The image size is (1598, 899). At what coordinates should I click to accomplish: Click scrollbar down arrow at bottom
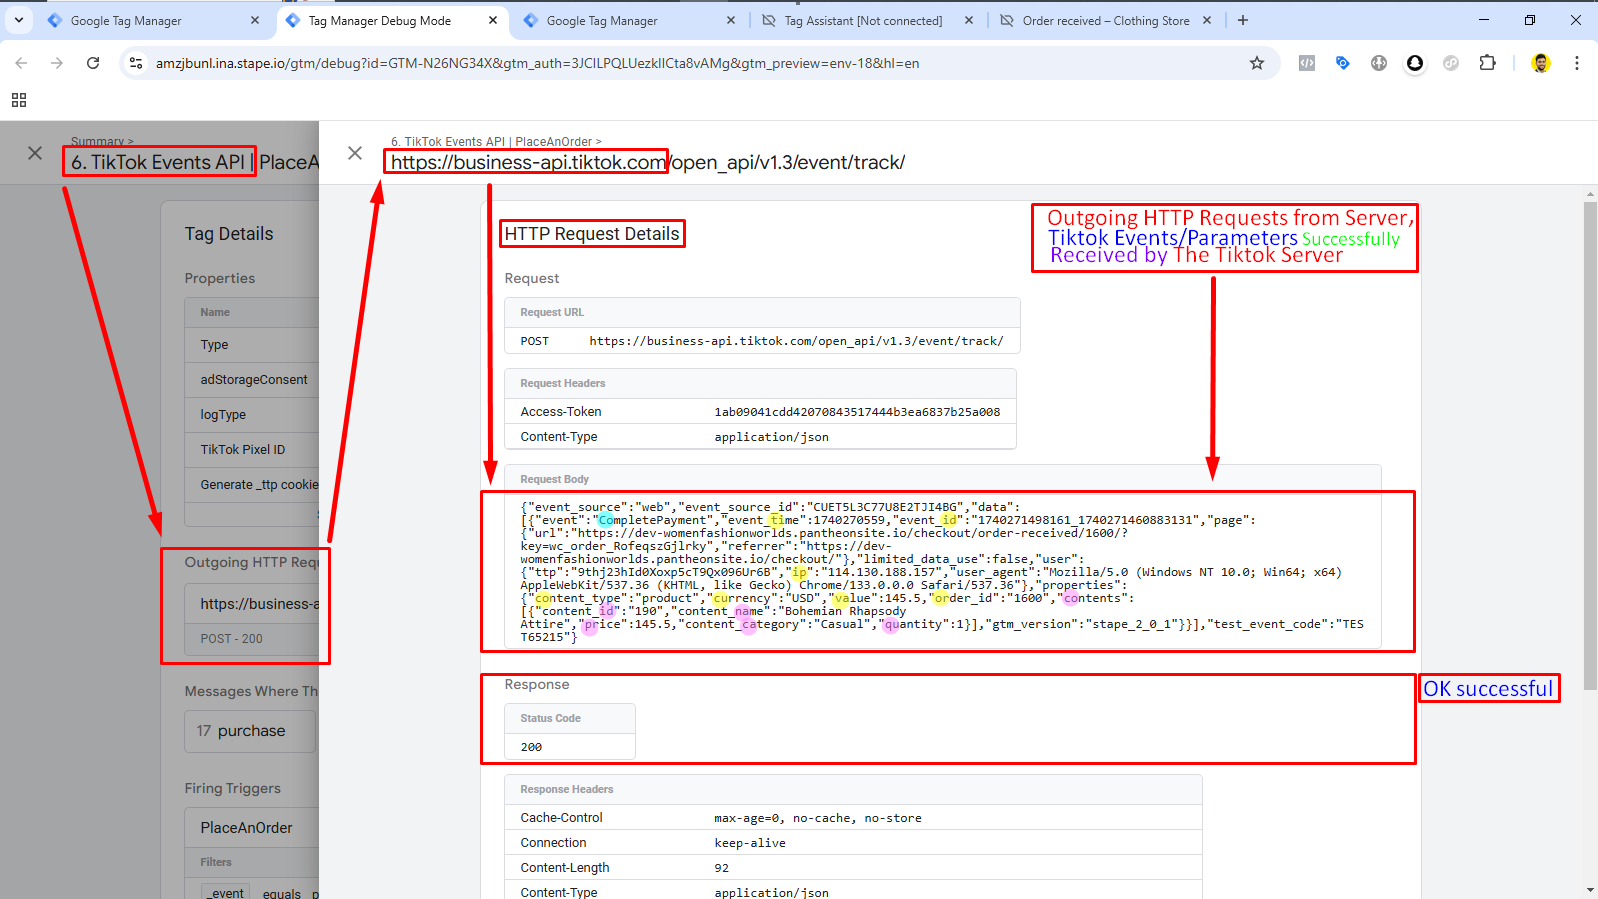pos(1590,890)
